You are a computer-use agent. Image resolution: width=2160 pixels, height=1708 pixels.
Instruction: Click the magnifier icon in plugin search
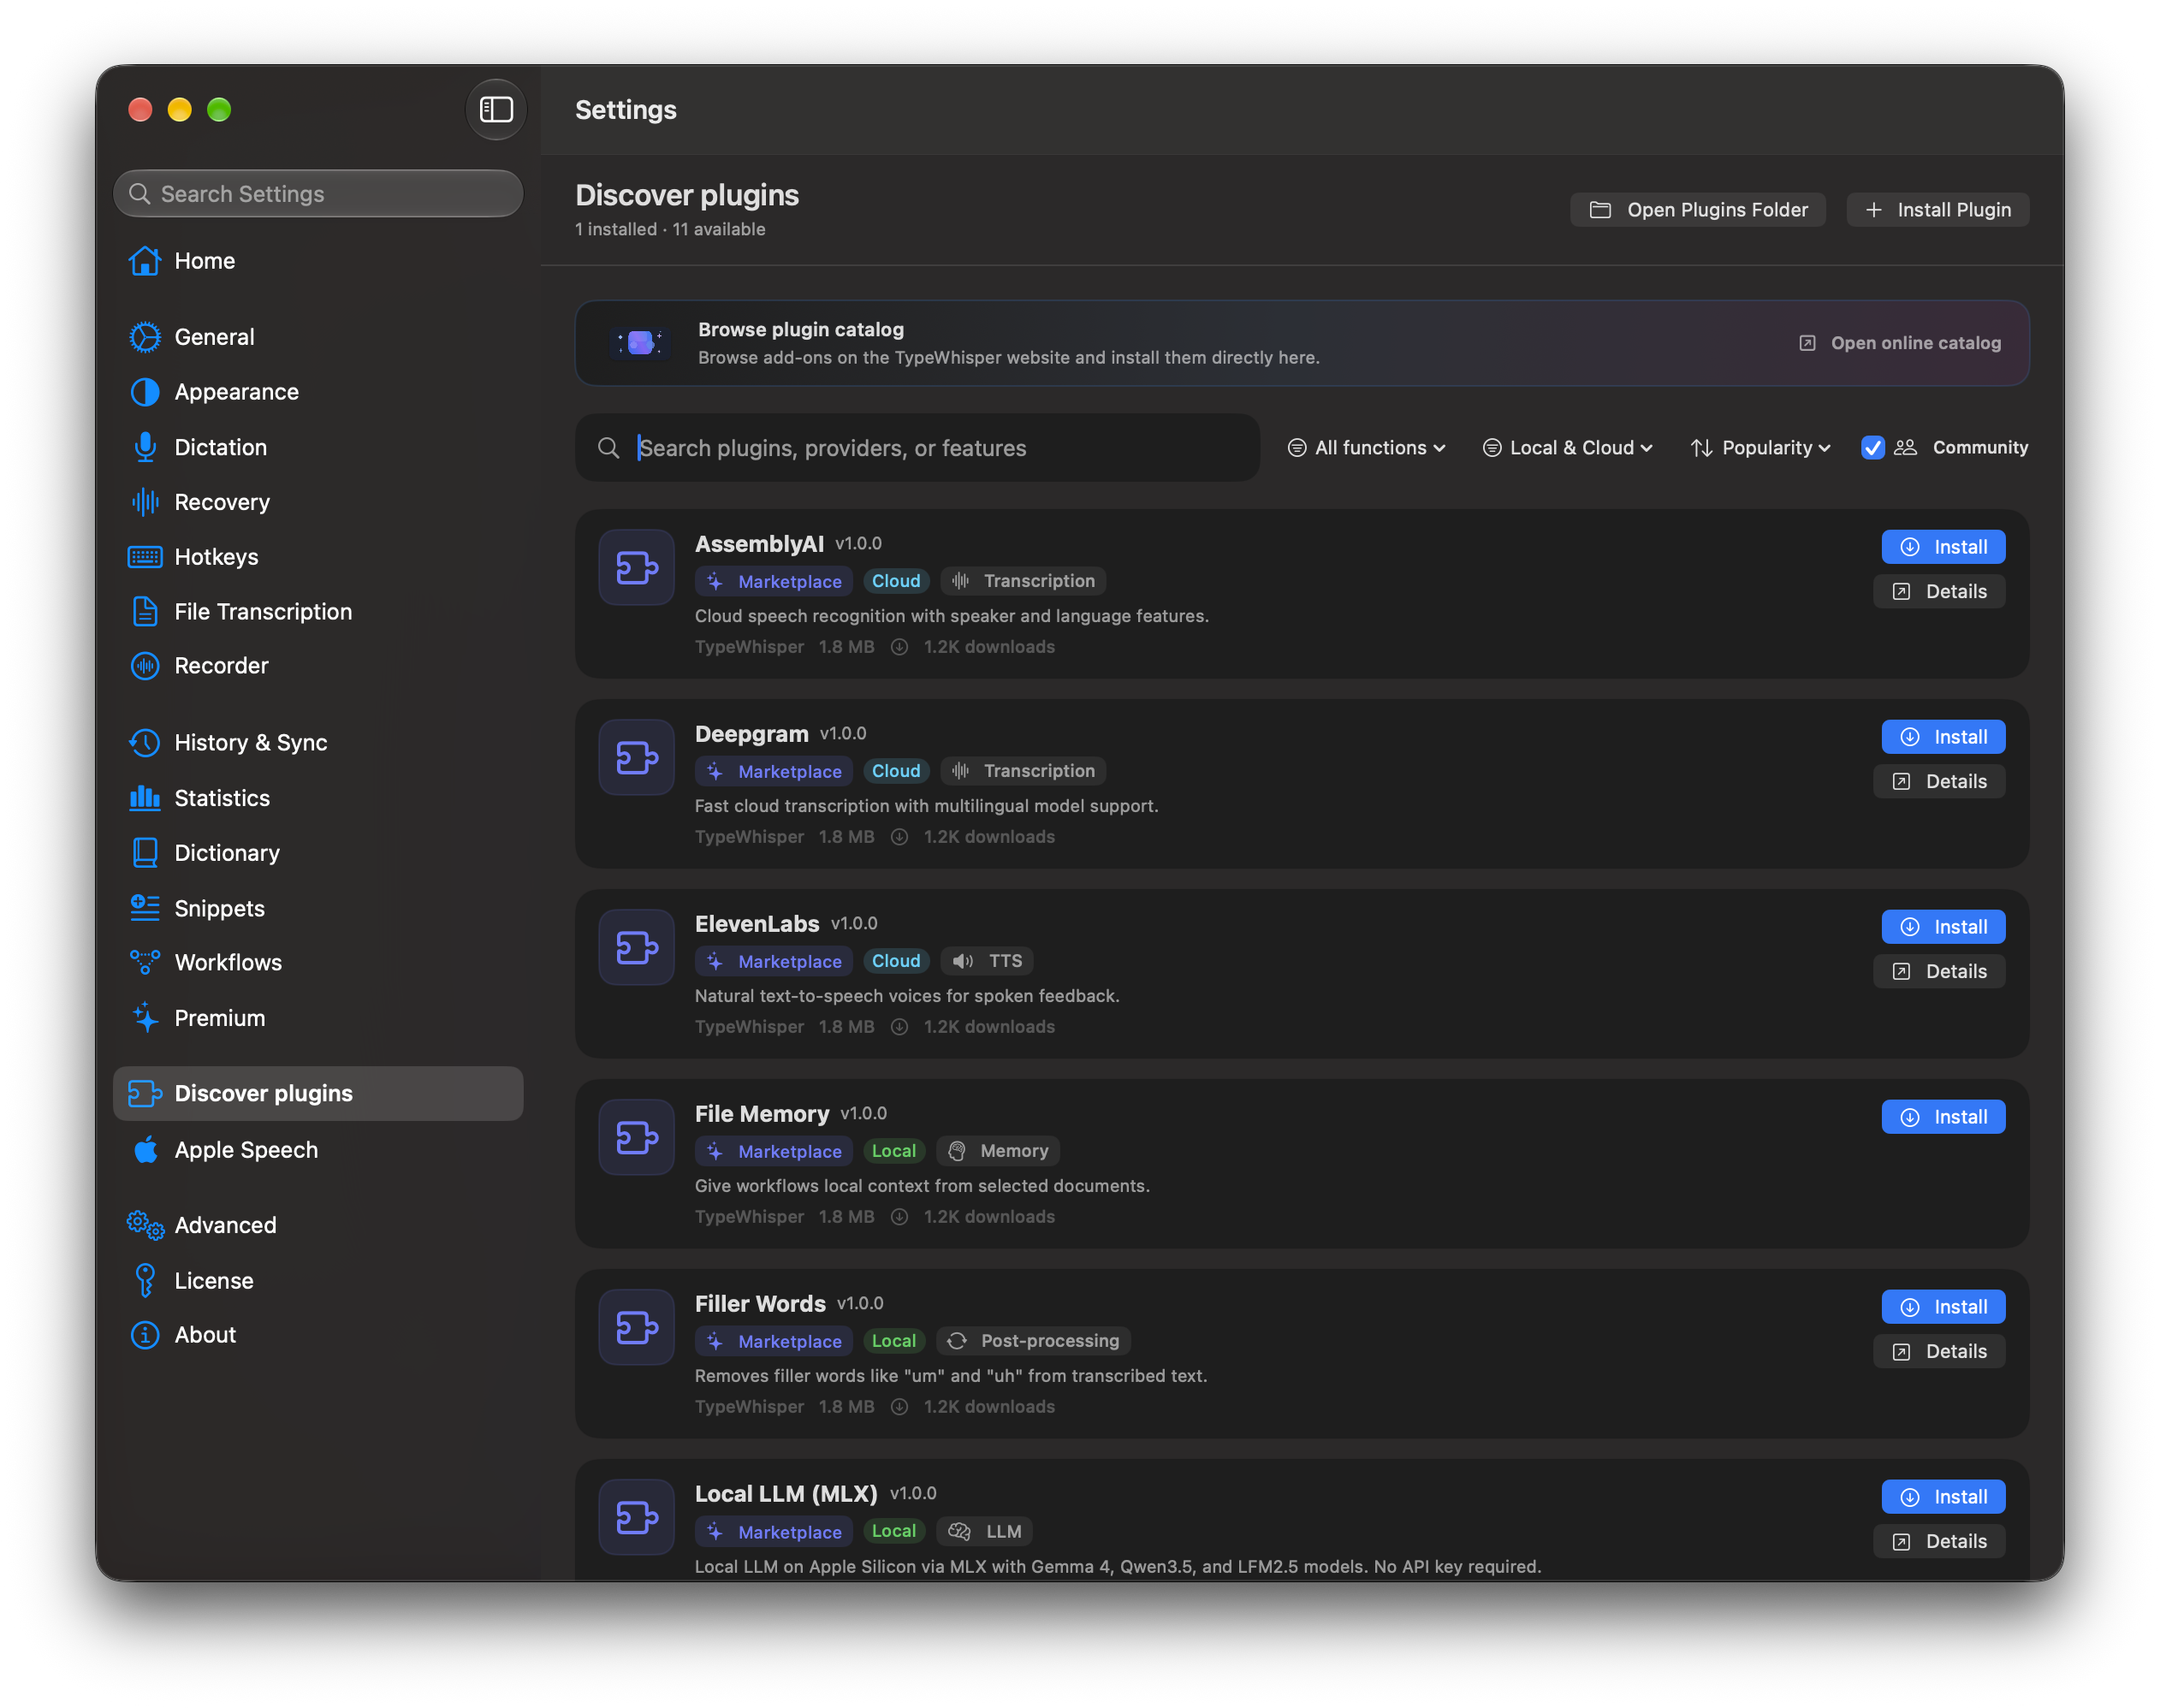click(608, 448)
